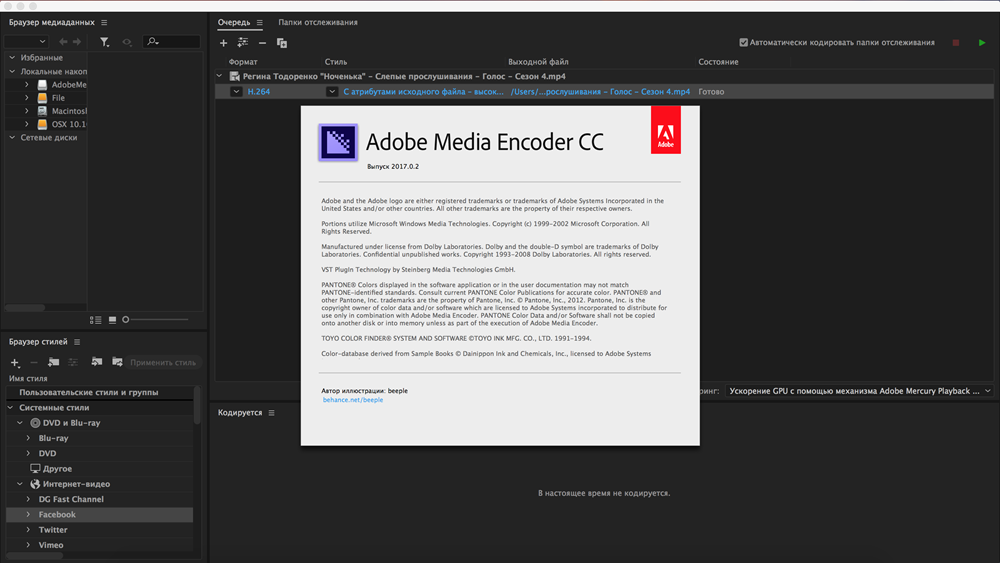
Task: Open Кодируется panel menu icon
Action: tap(272, 413)
